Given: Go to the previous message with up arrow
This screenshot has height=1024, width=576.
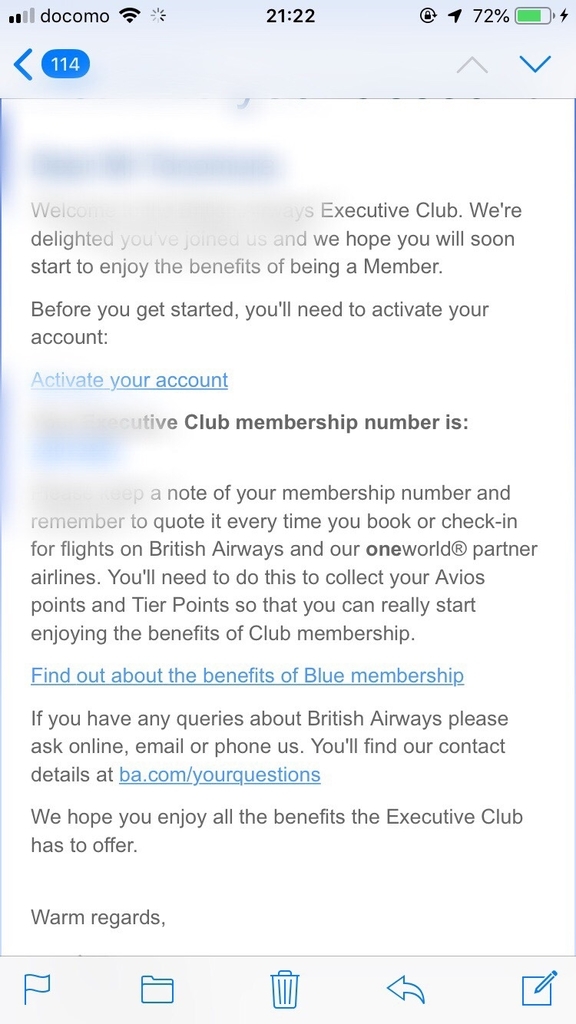Looking at the screenshot, I should [x=472, y=64].
